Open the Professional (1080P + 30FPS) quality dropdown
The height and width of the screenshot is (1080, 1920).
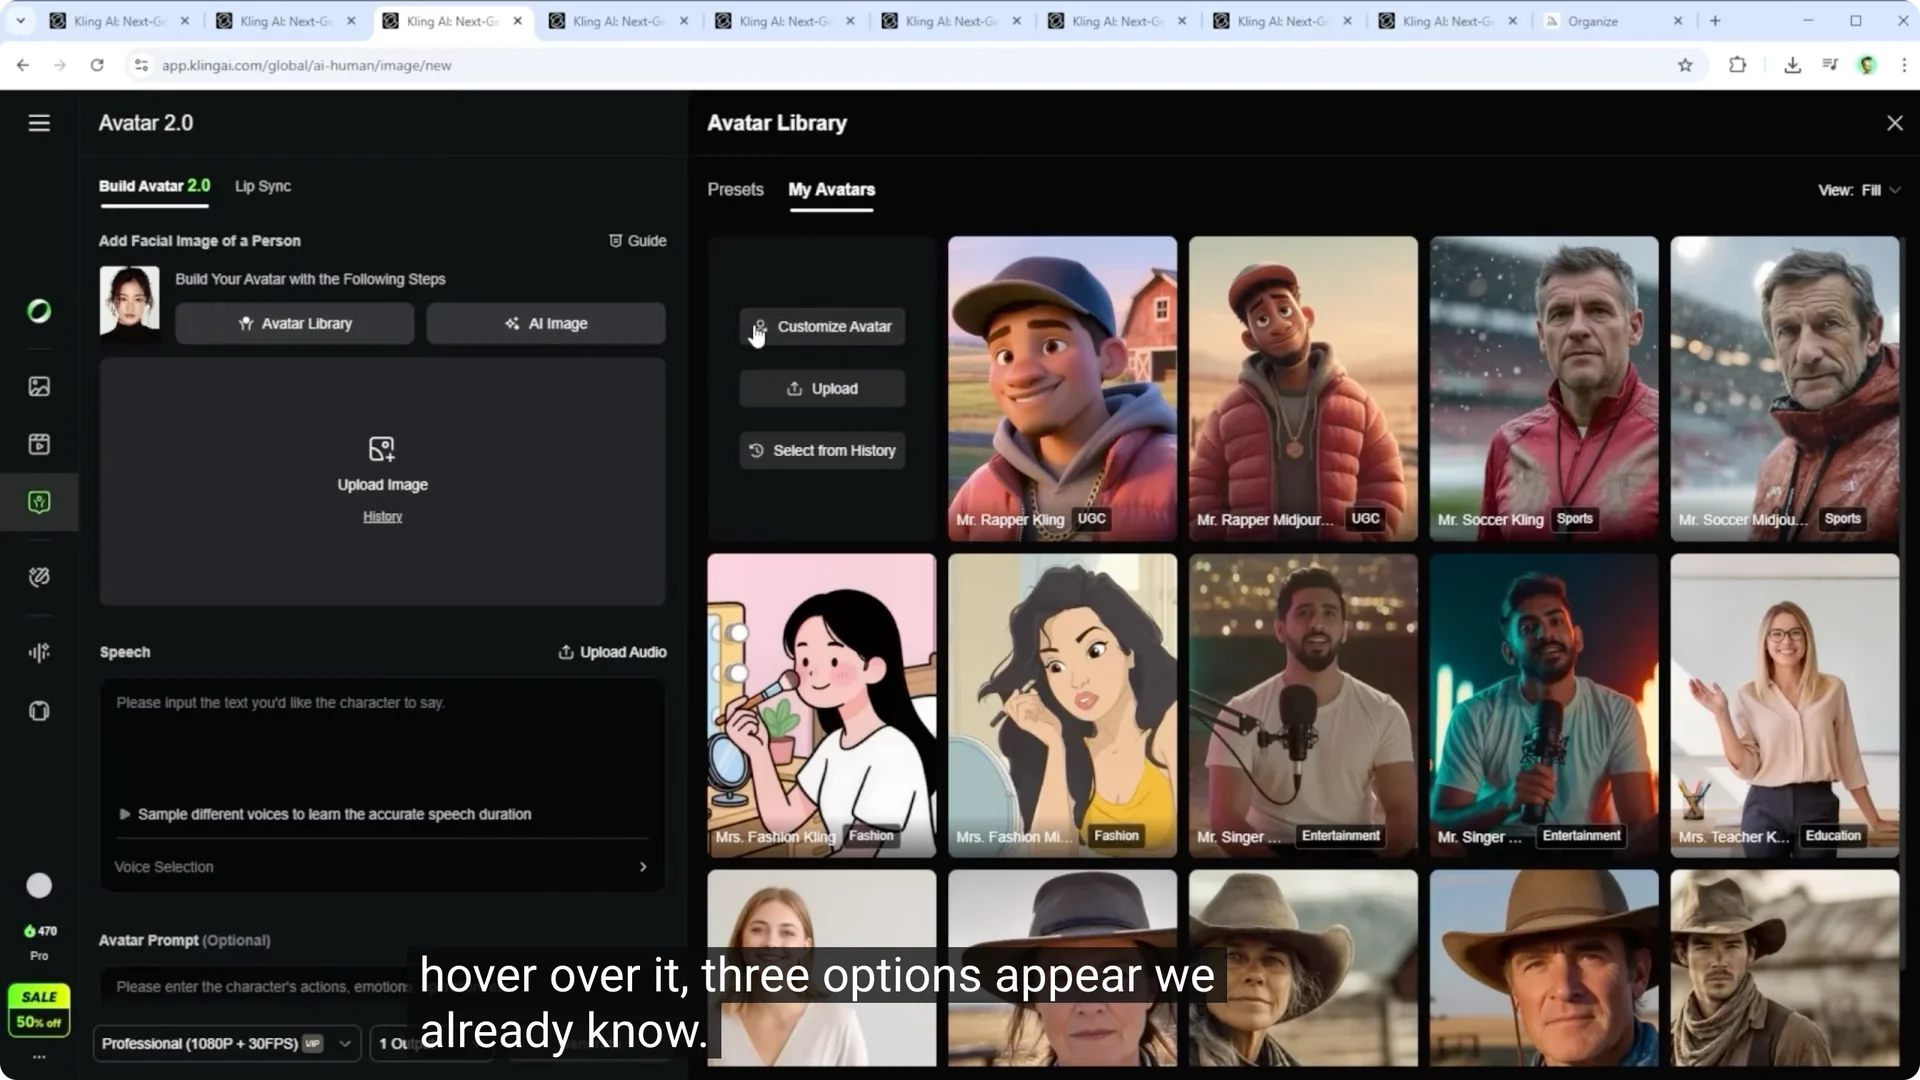[226, 1043]
